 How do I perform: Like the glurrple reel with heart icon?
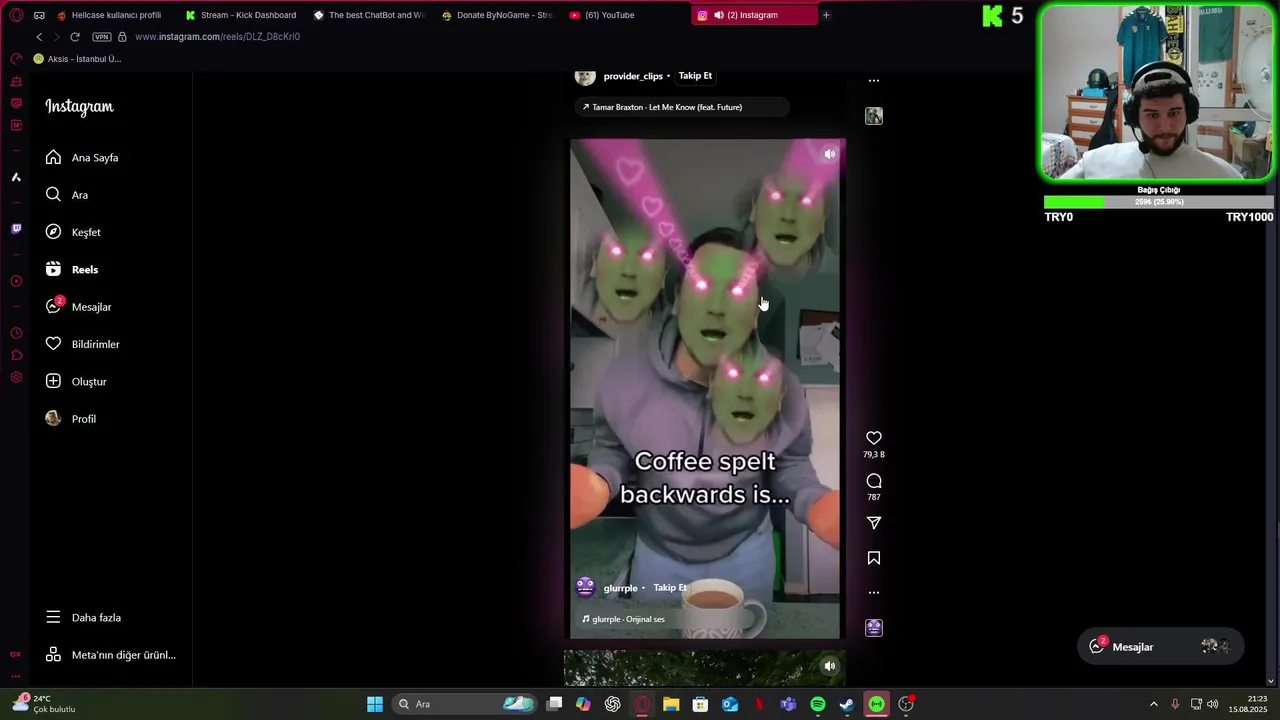coord(874,438)
